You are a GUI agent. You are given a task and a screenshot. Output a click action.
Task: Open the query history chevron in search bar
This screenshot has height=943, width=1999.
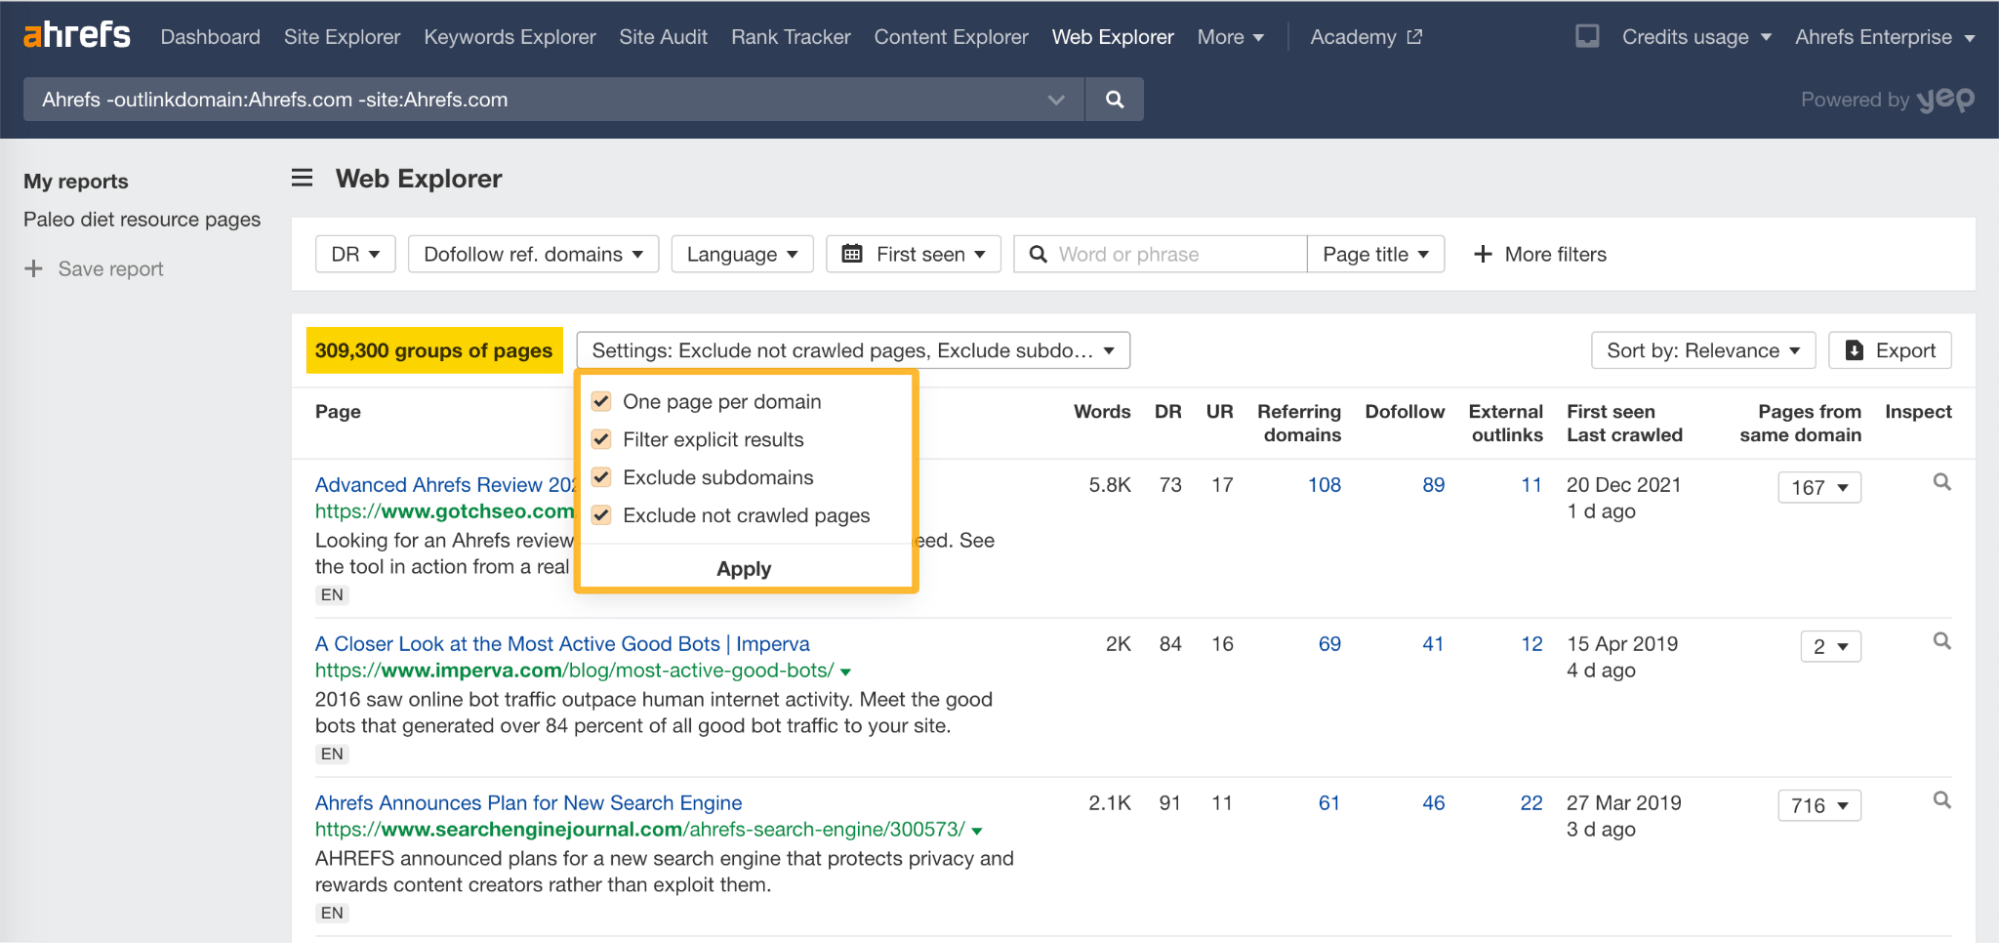[x=1056, y=99]
